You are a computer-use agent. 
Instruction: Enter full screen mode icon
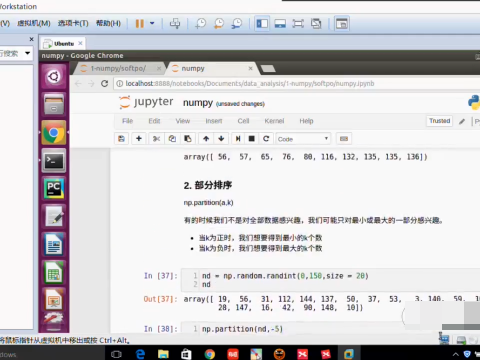tap(298, 24)
